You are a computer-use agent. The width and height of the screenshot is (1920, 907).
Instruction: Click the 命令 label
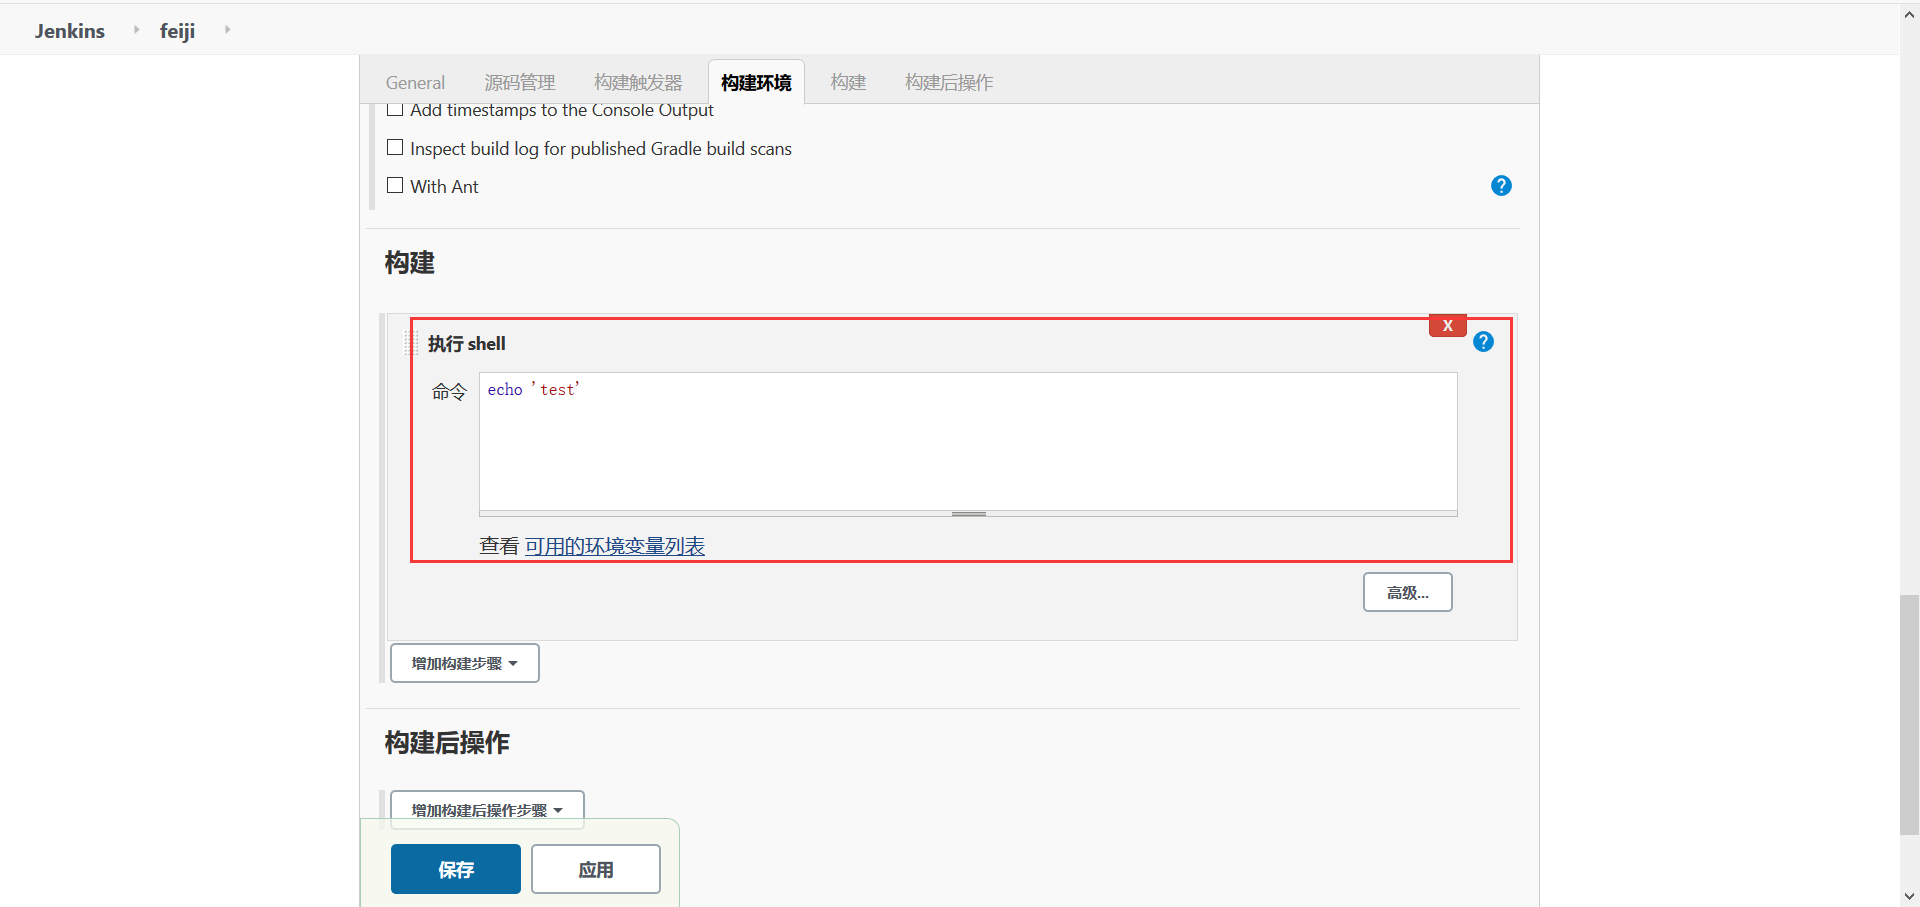(x=449, y=392)
